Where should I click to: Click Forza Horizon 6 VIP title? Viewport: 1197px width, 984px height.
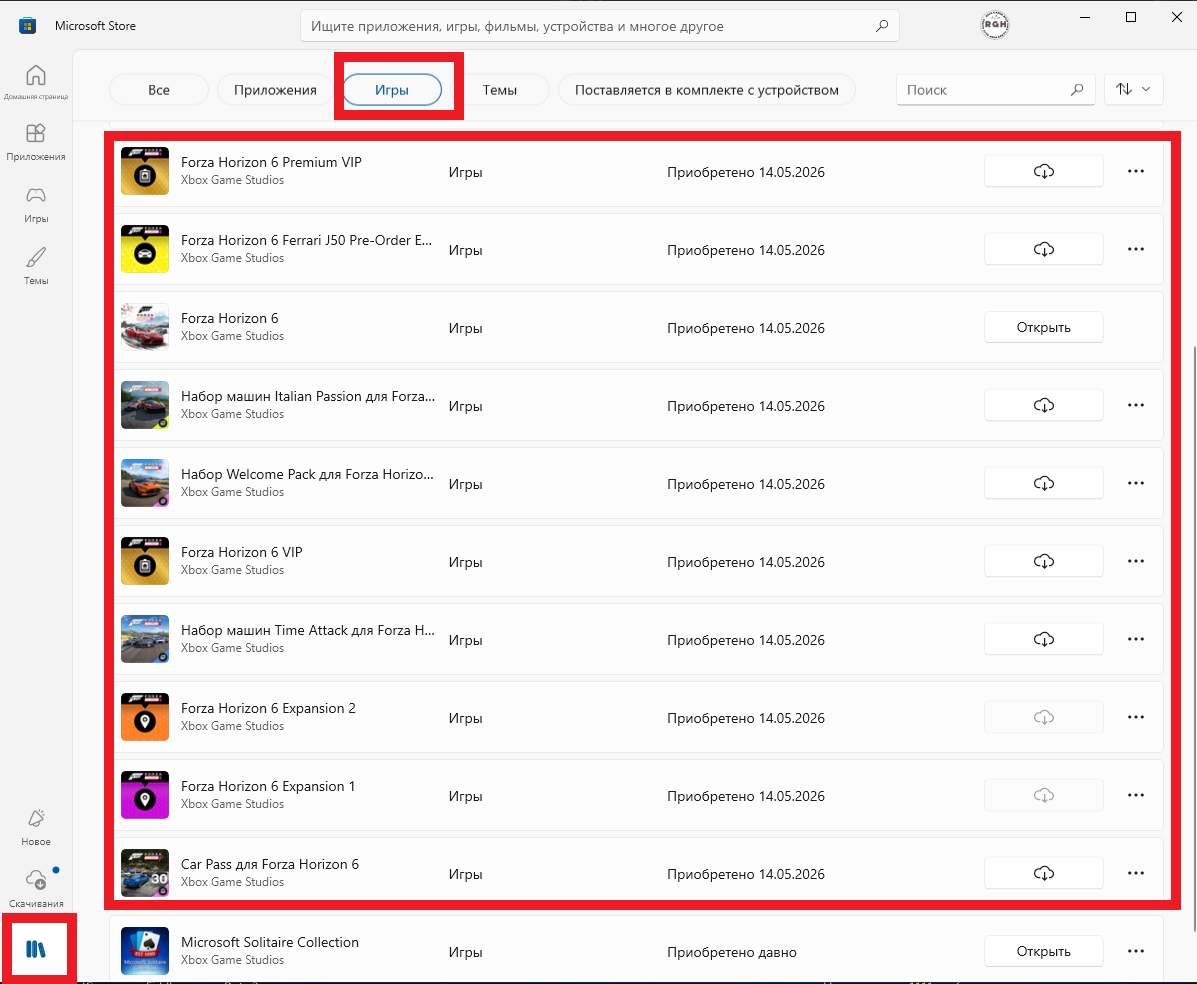241,552
